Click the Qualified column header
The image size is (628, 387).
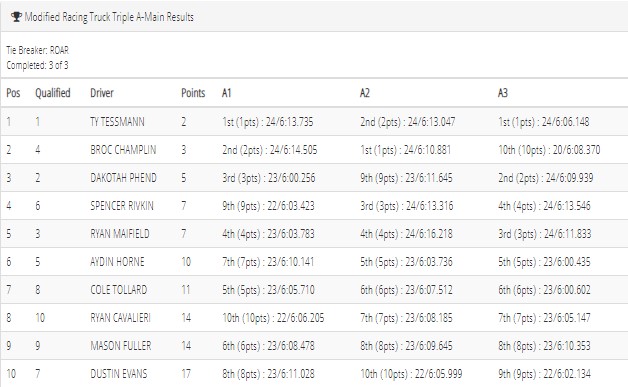(x=52, y=93)
